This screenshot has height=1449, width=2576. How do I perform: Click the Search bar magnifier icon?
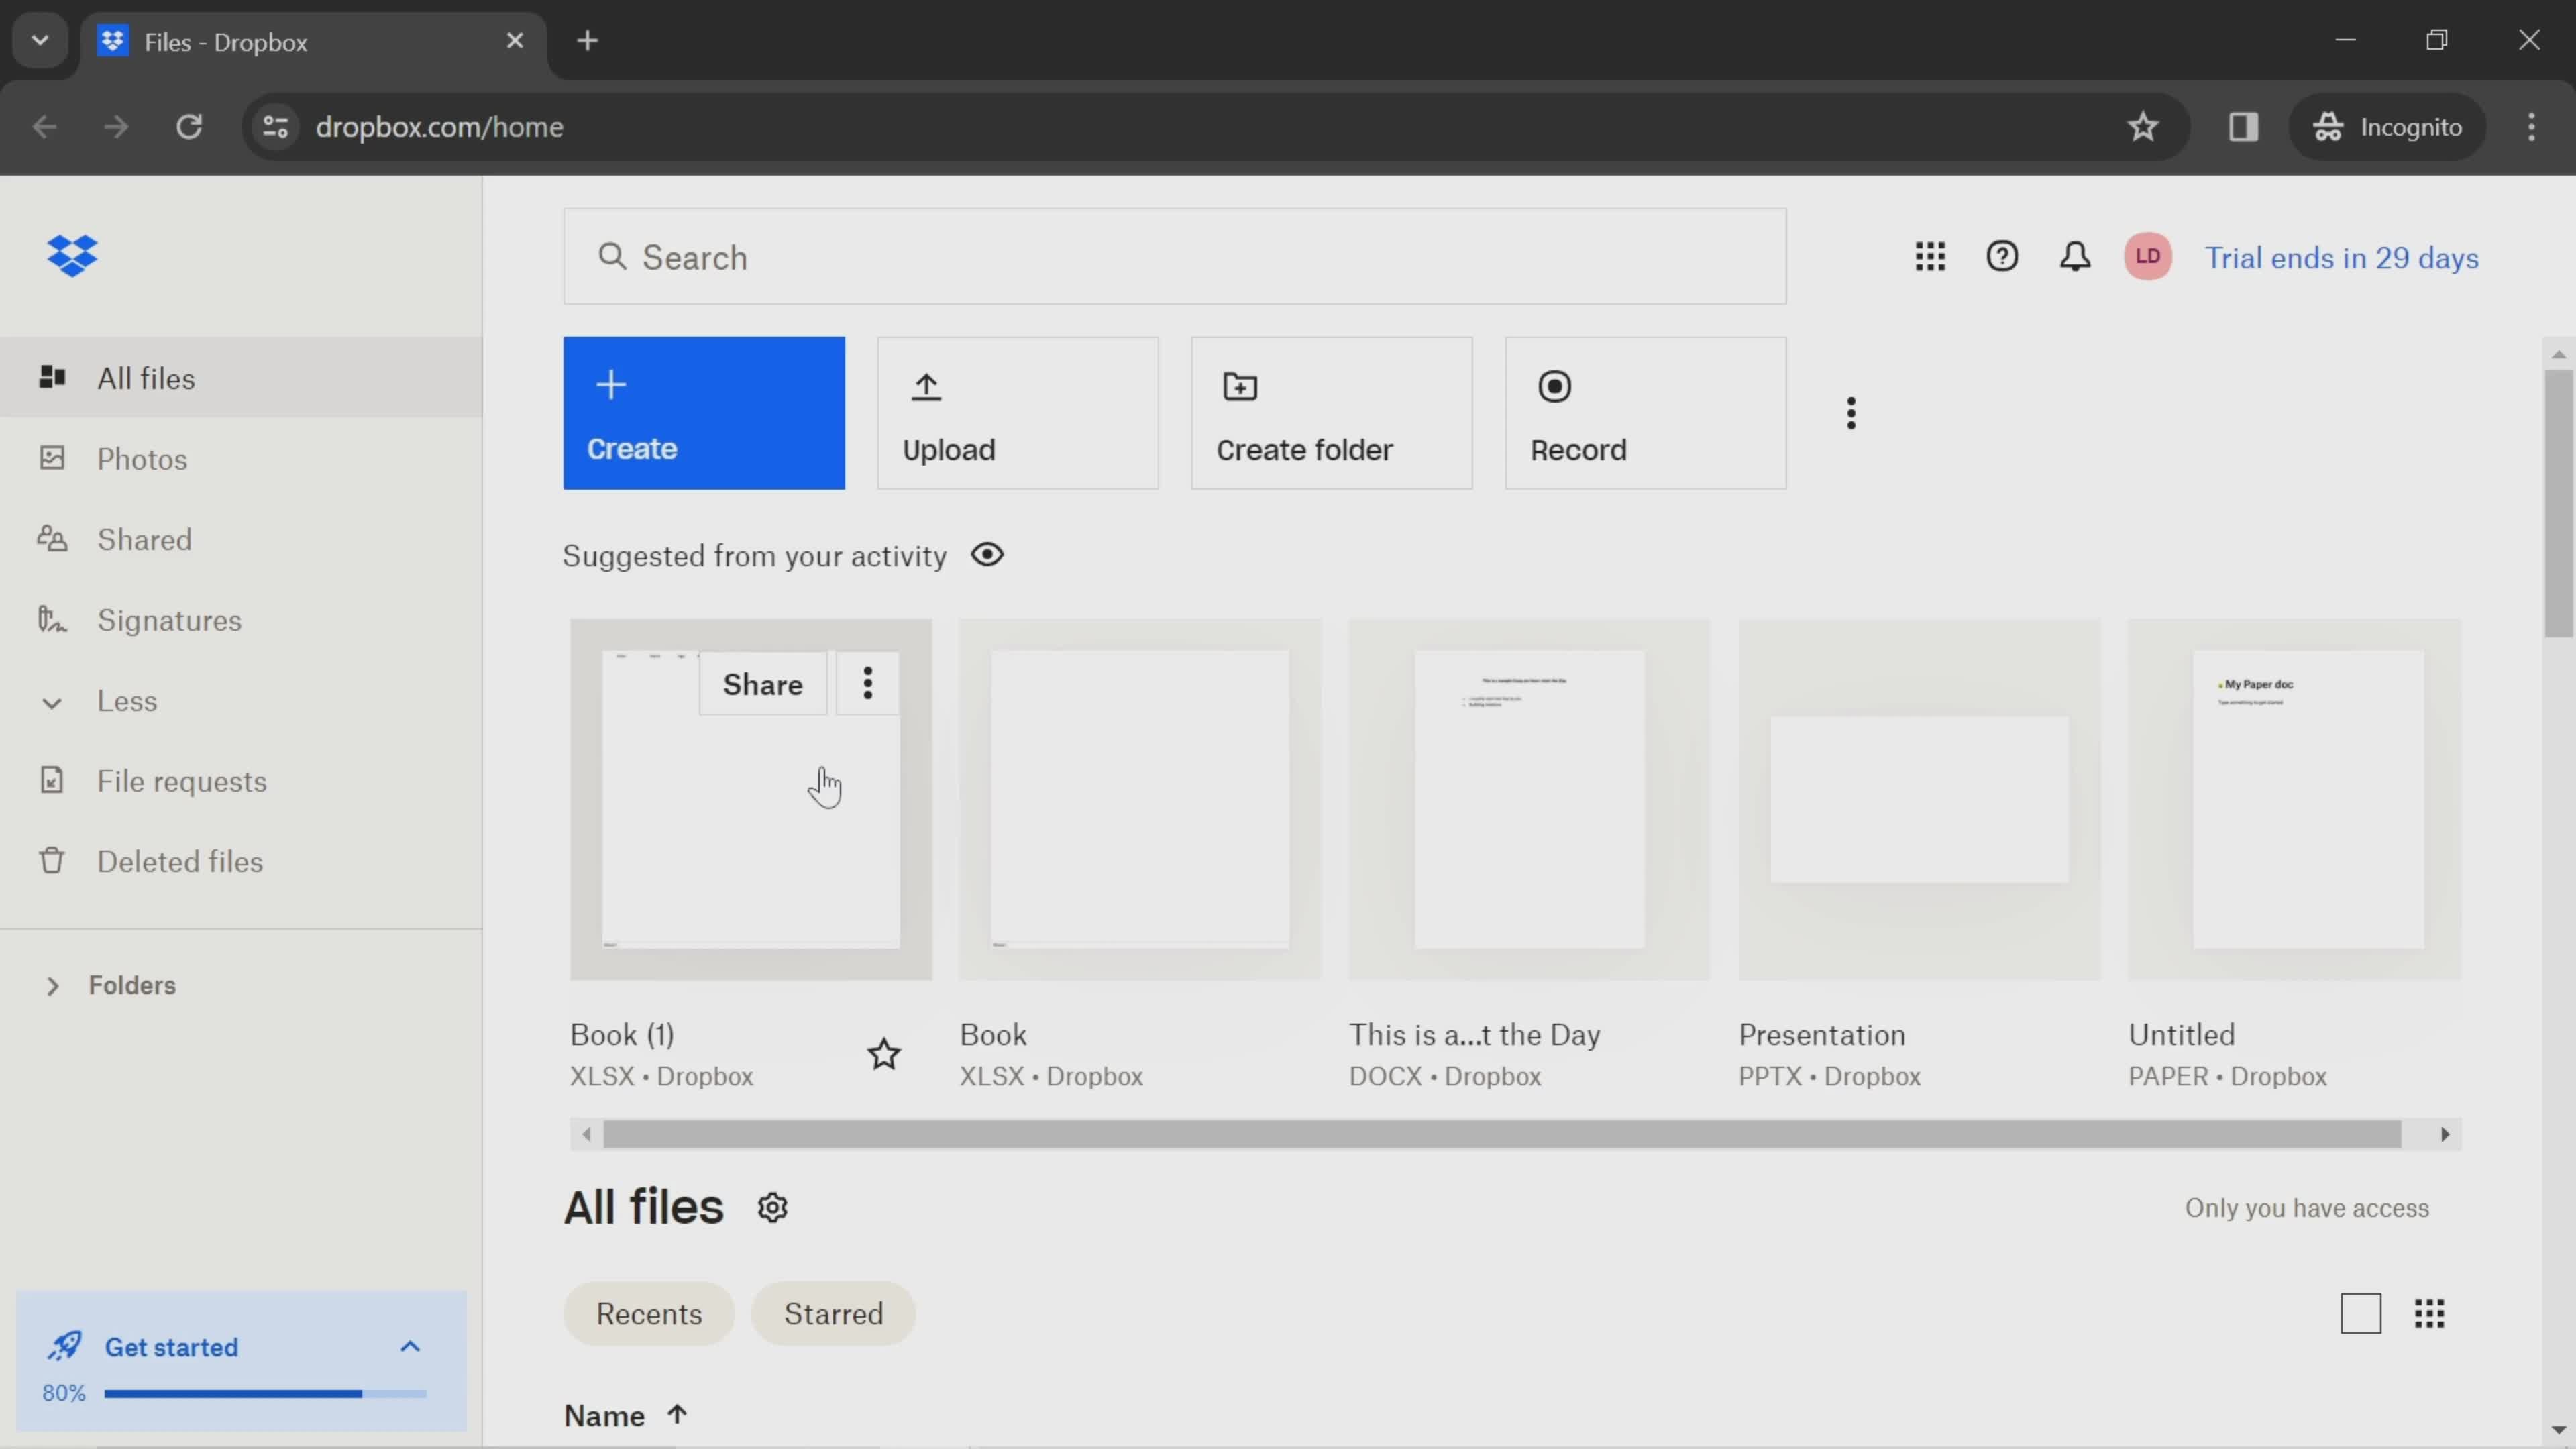612,256
